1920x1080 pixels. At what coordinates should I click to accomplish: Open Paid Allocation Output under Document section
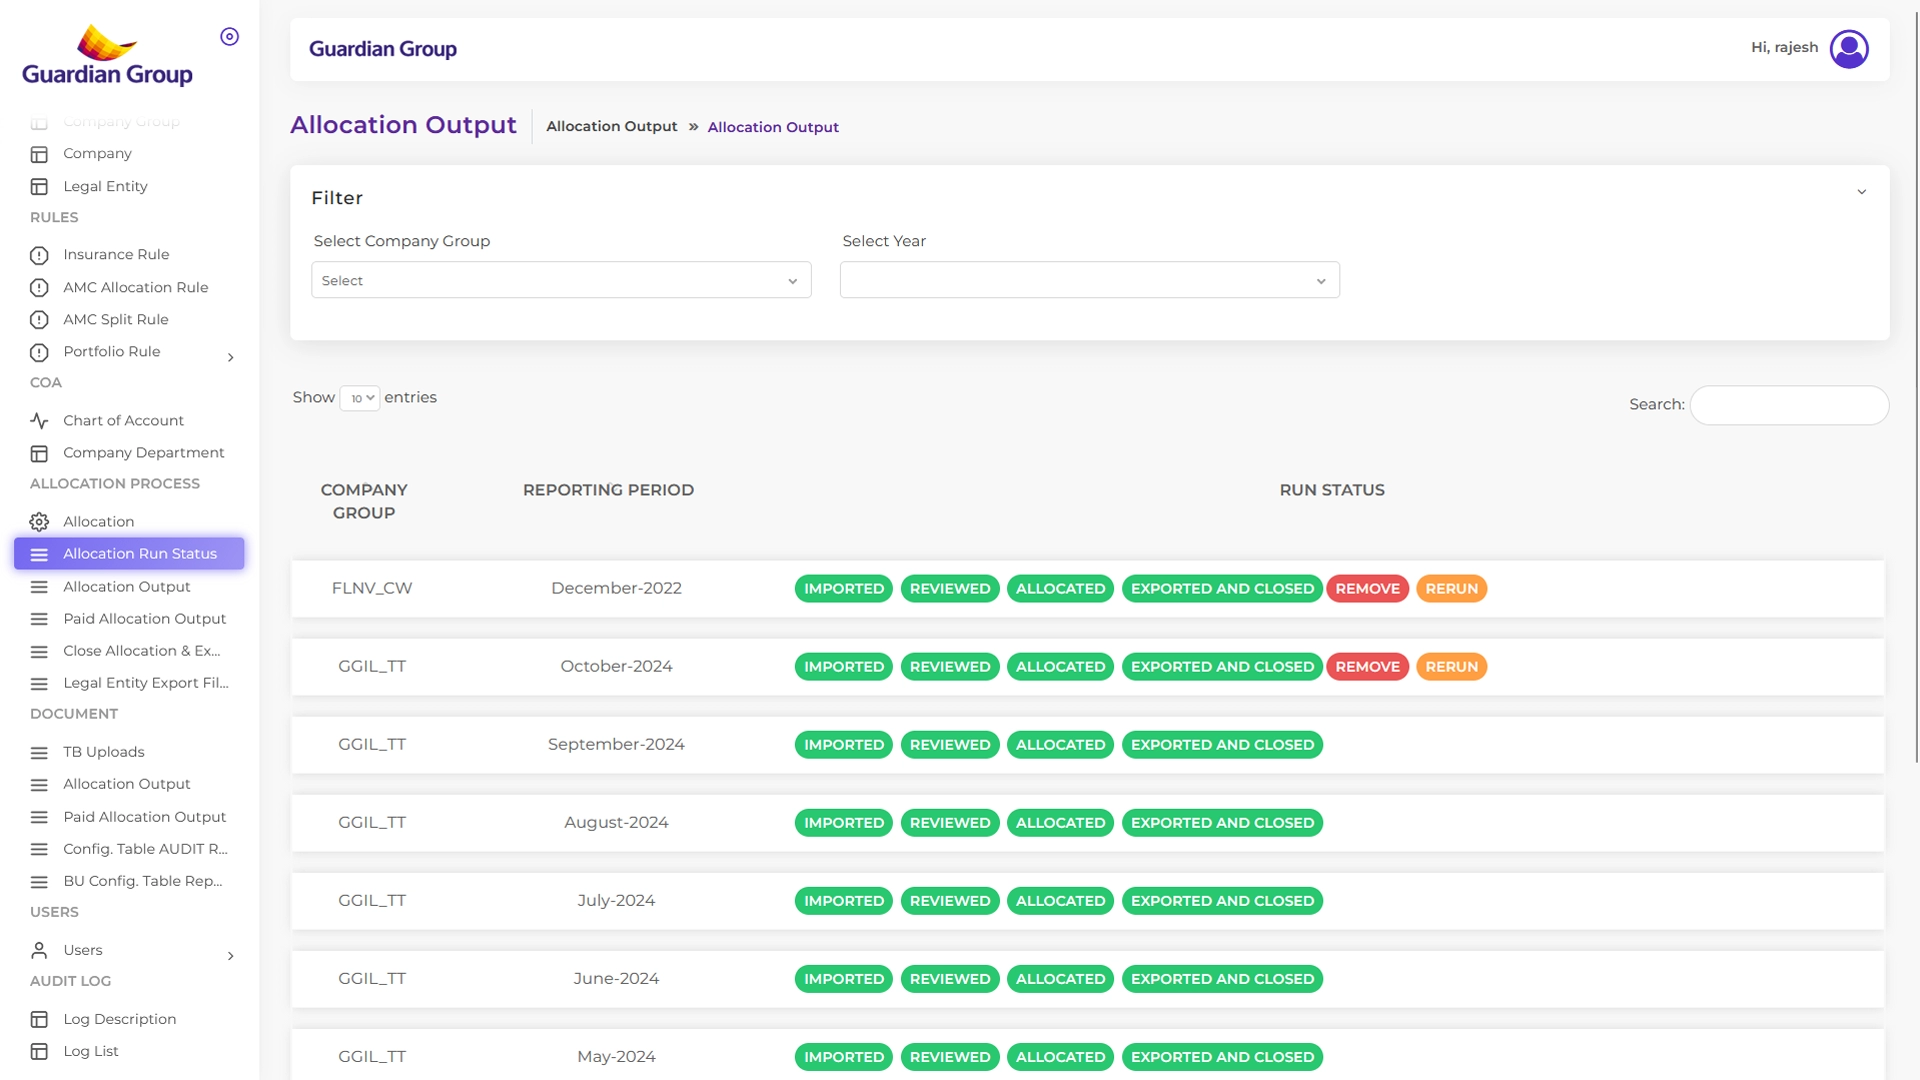(x=144, y=817)
